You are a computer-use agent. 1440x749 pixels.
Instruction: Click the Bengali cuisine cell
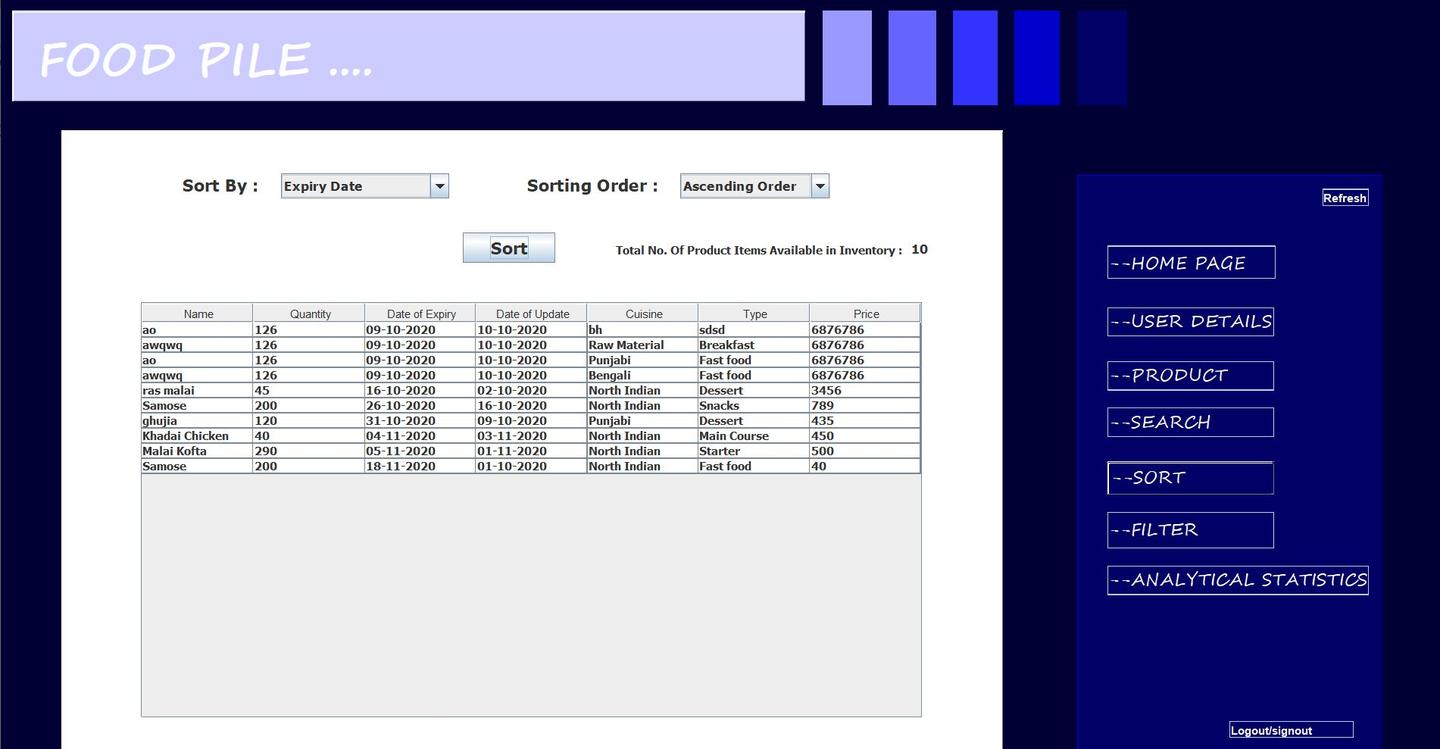coord(643,375)
